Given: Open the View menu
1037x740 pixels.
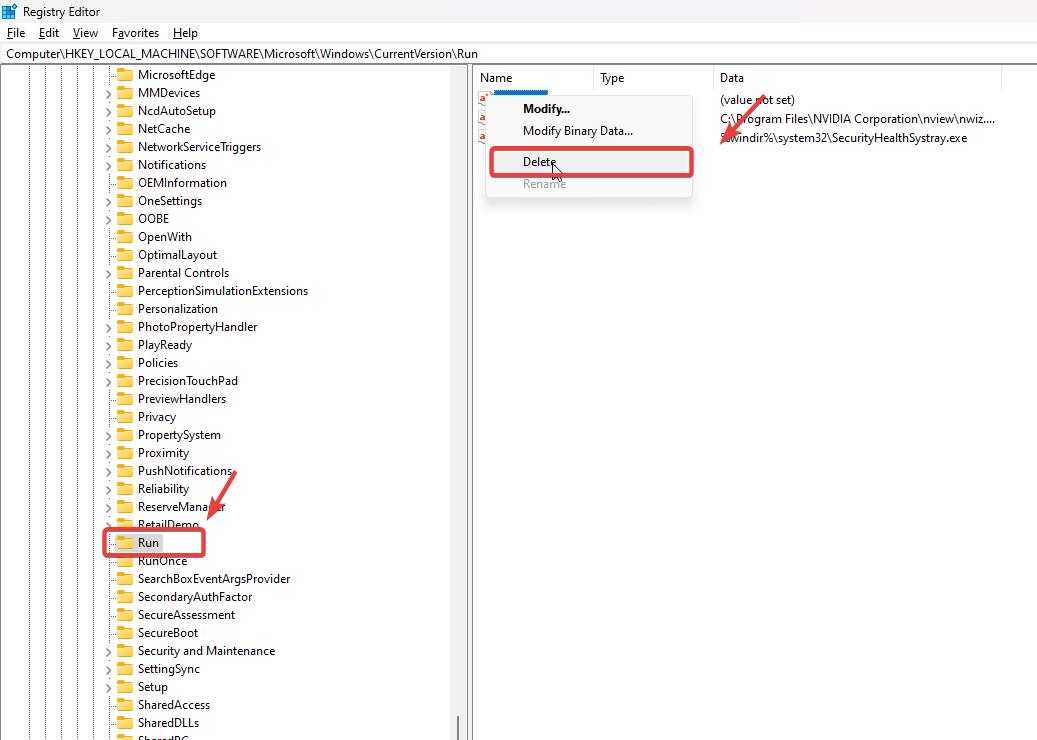Looking at the screenshot, I should [x=85, y=33].
